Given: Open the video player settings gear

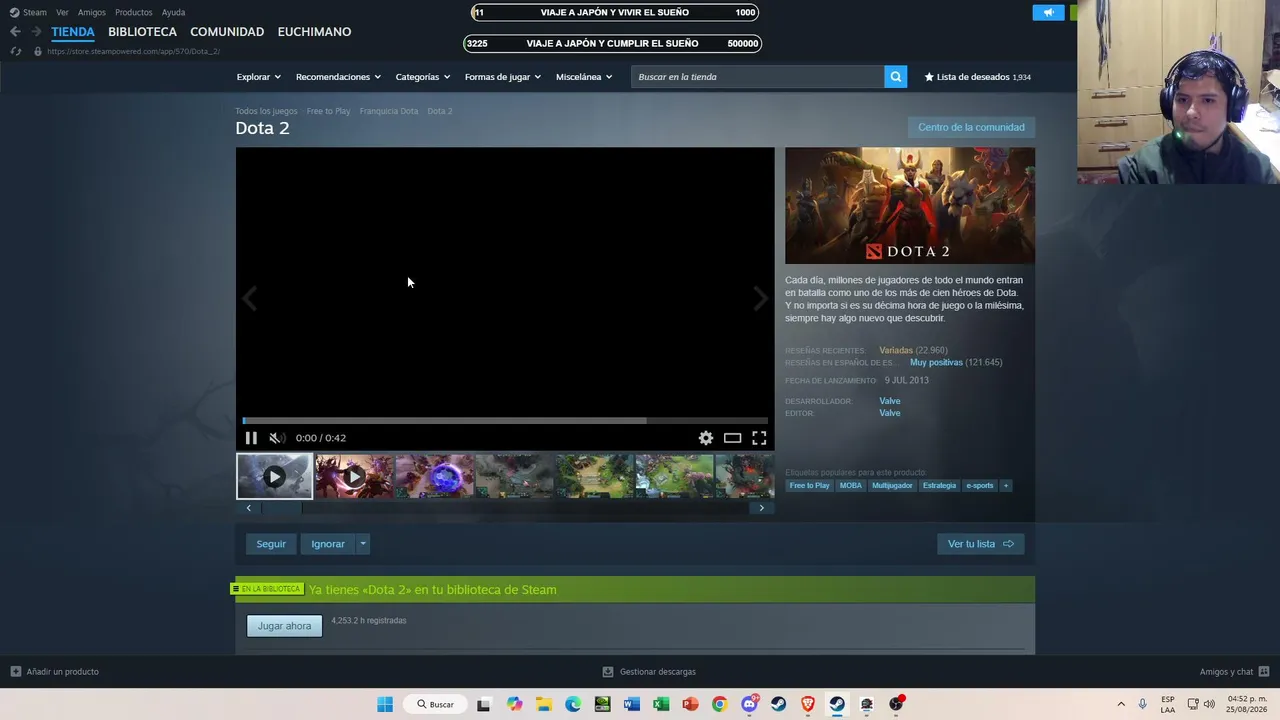Looking at the screenshot, I should pos(706,438).
